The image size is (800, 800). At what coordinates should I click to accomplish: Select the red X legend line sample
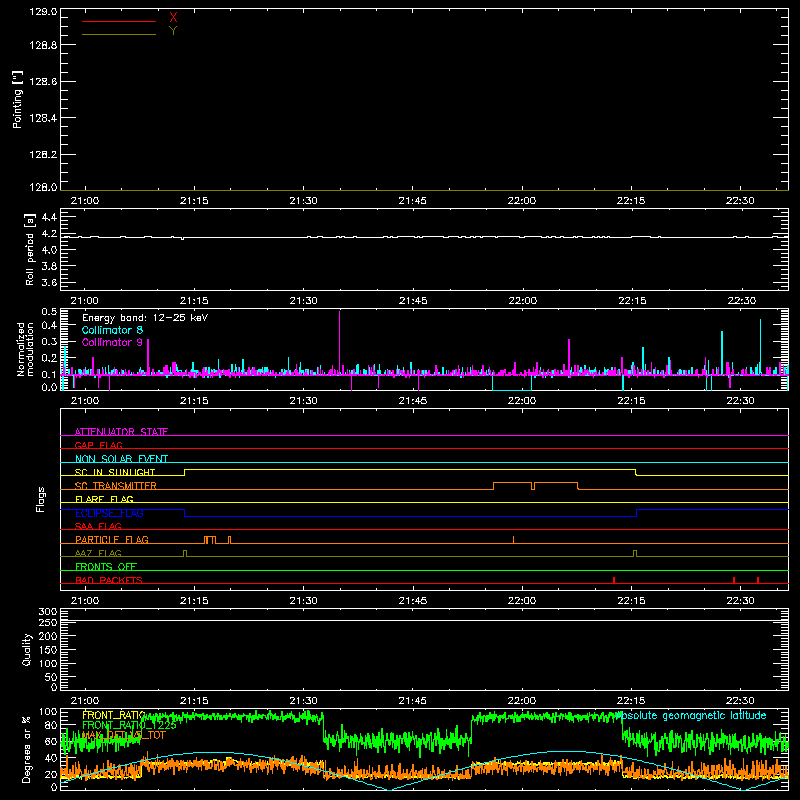[119, 21]
